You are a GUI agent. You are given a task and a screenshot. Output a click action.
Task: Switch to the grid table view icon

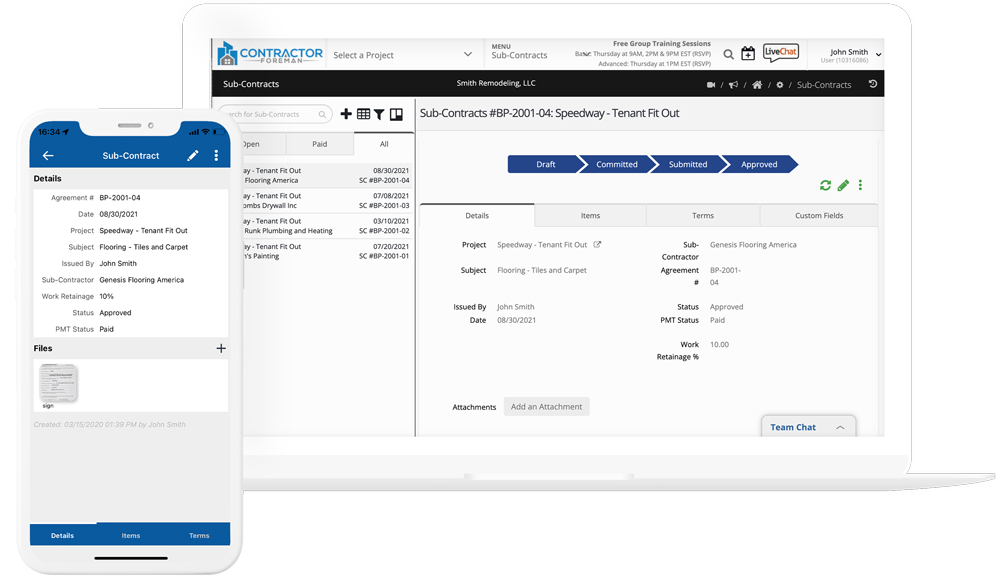363,115
